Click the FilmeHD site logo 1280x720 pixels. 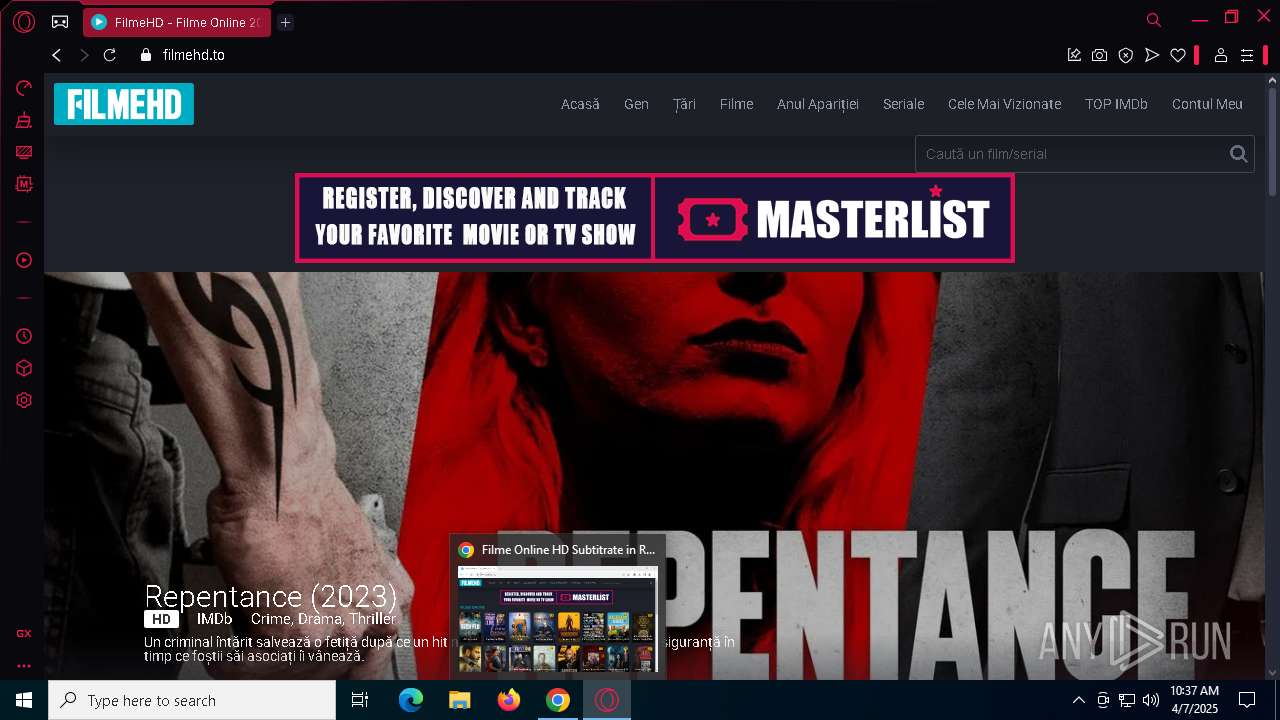point(124,104)
